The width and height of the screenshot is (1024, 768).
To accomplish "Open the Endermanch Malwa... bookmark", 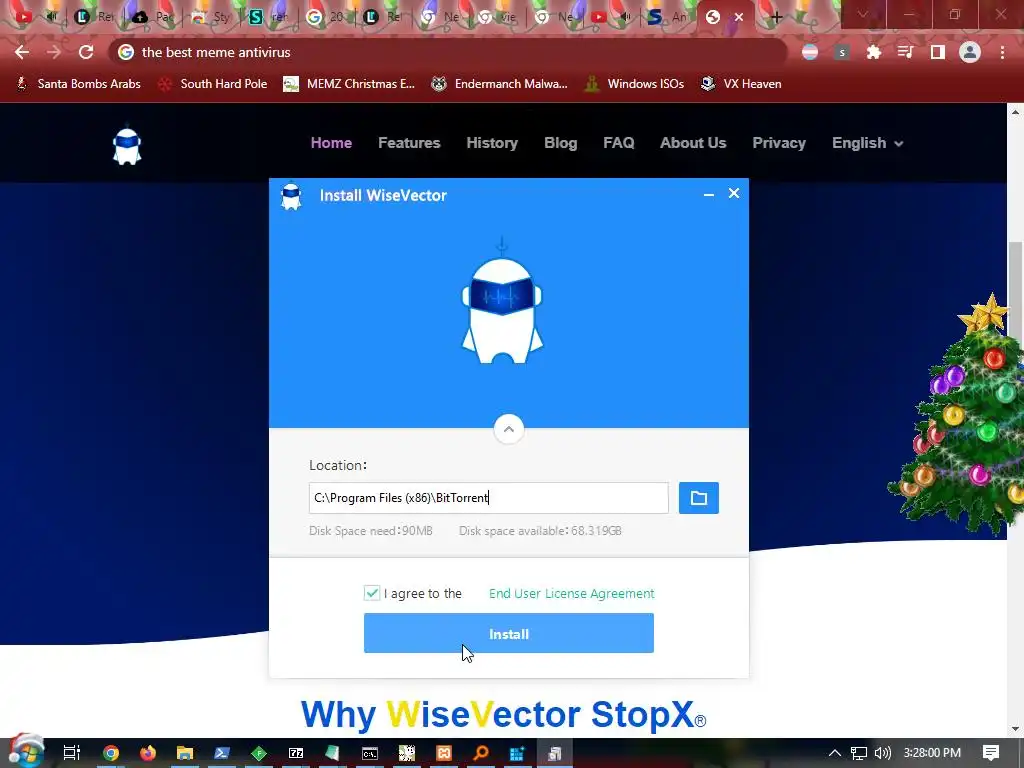I will coord(499,84).
